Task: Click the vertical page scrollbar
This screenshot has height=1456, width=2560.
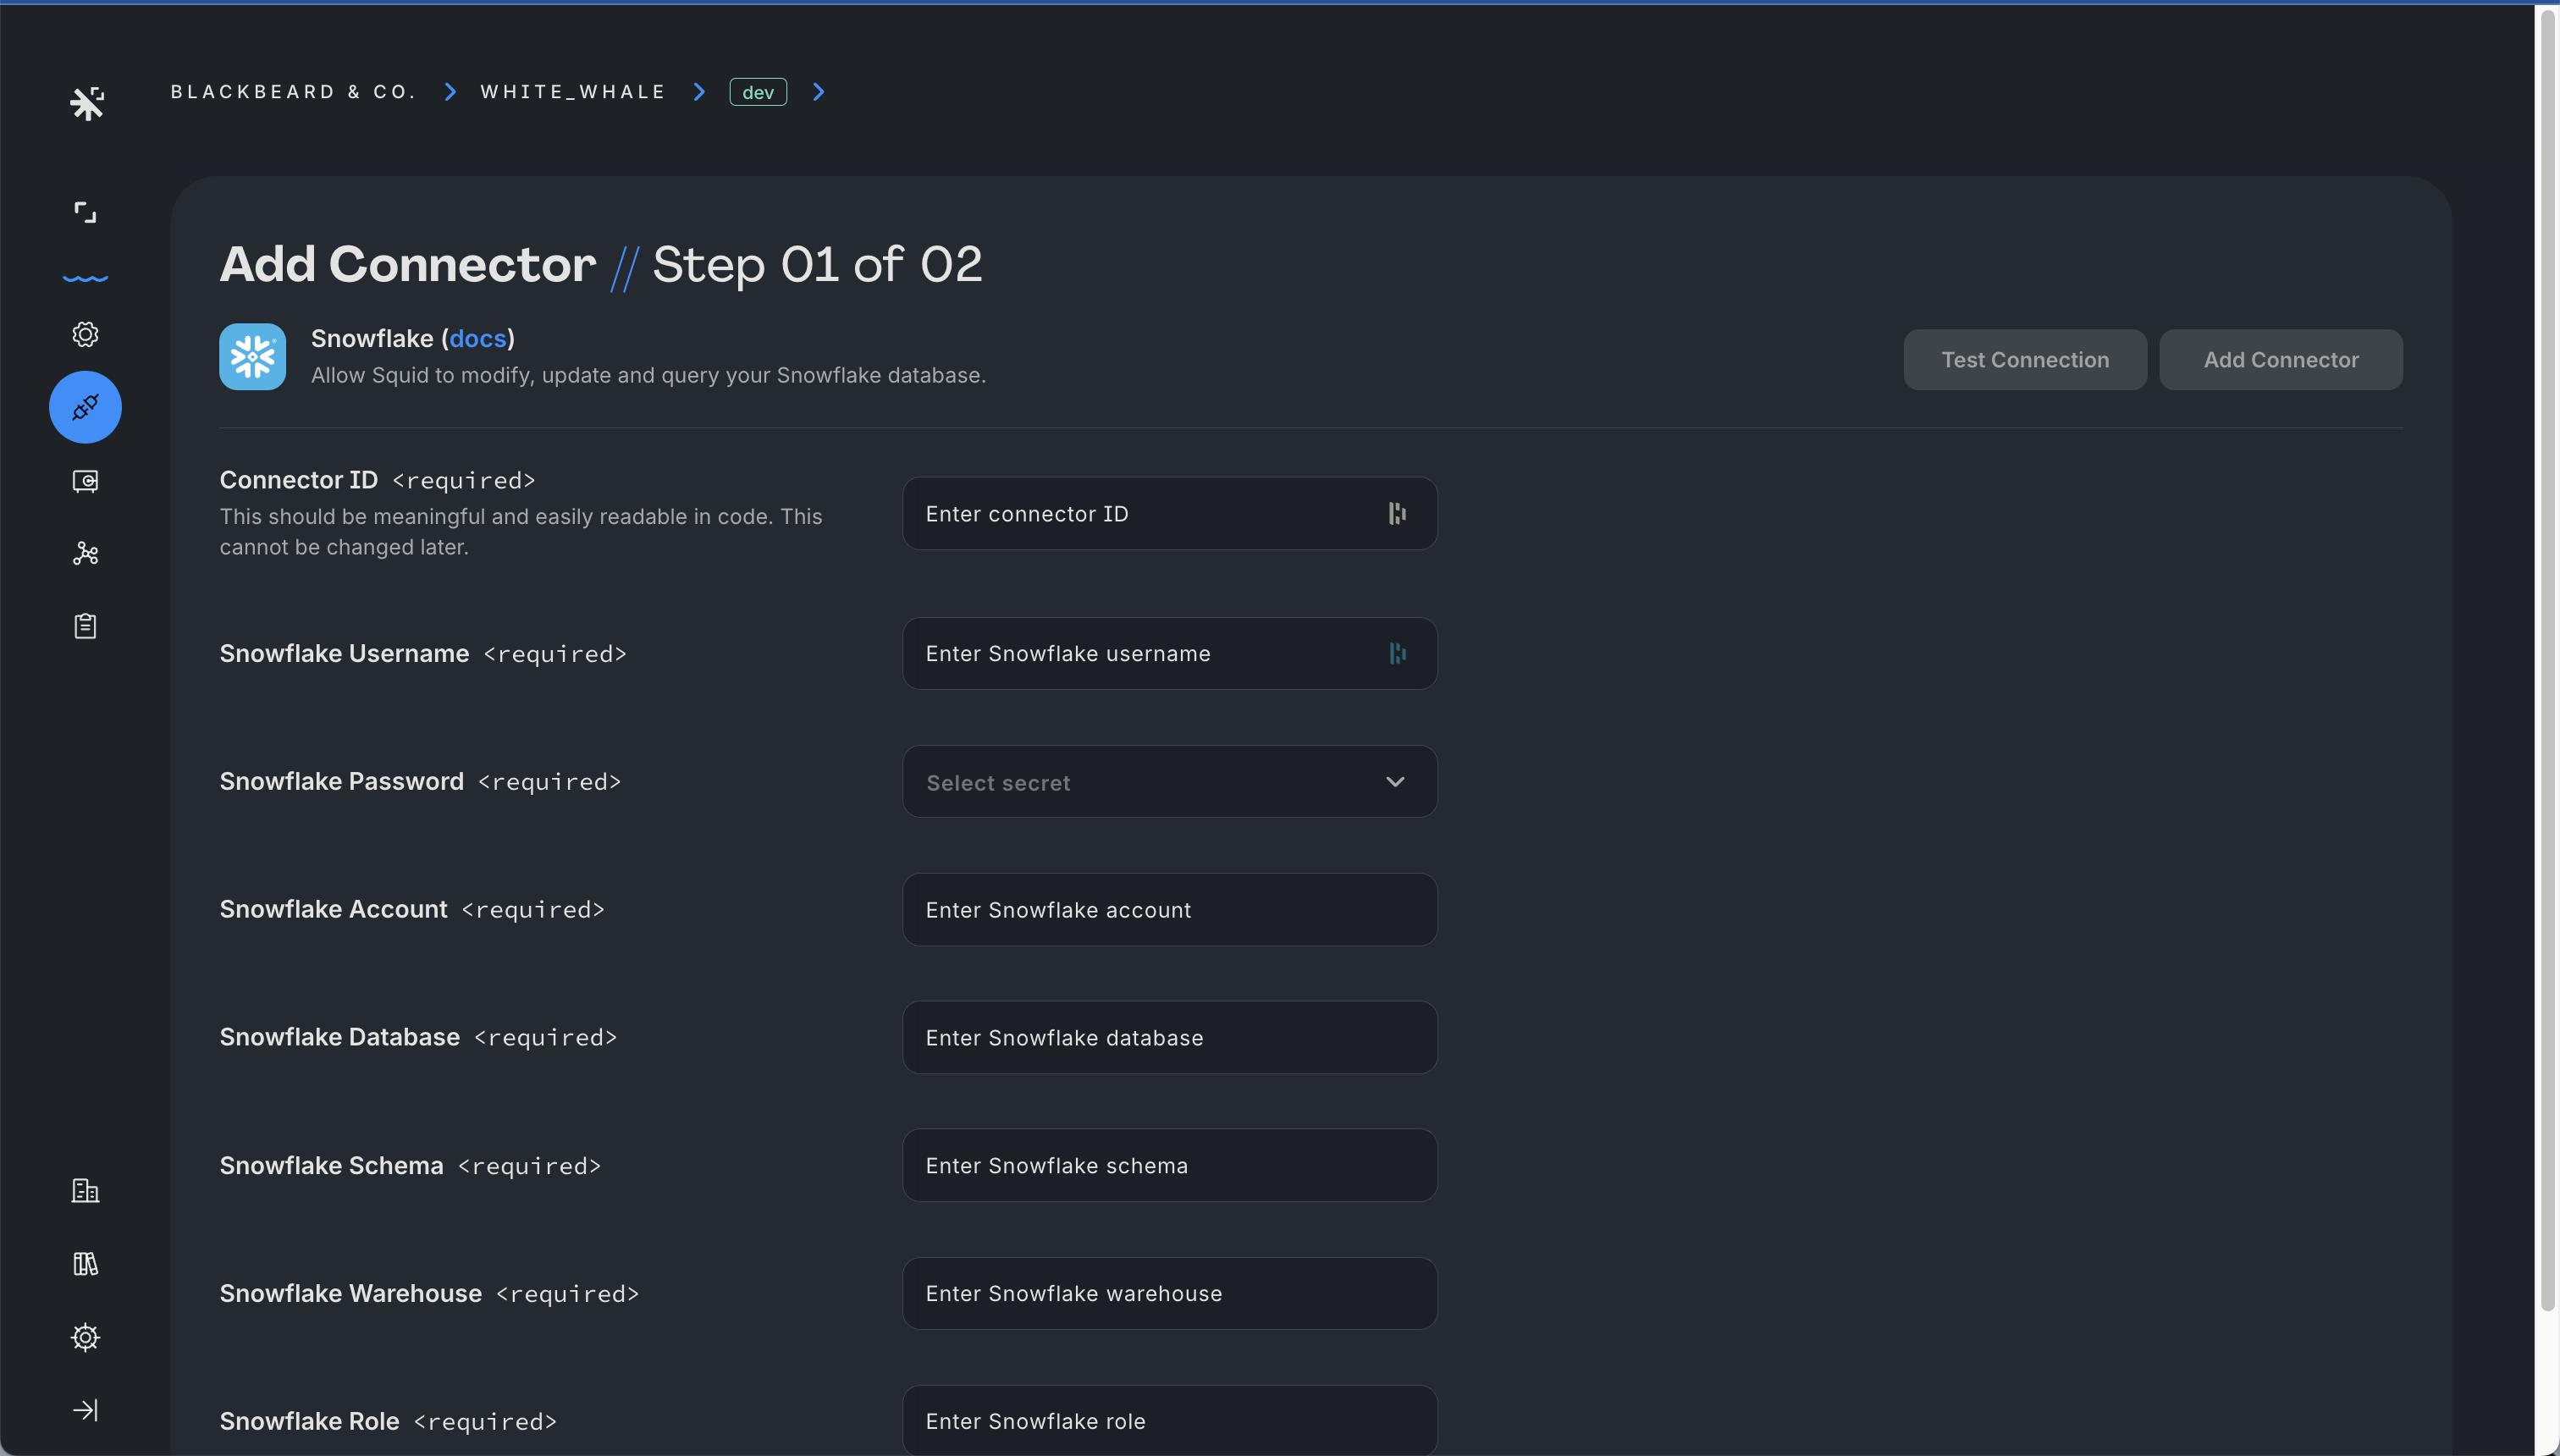Action: coord(2547,660)
